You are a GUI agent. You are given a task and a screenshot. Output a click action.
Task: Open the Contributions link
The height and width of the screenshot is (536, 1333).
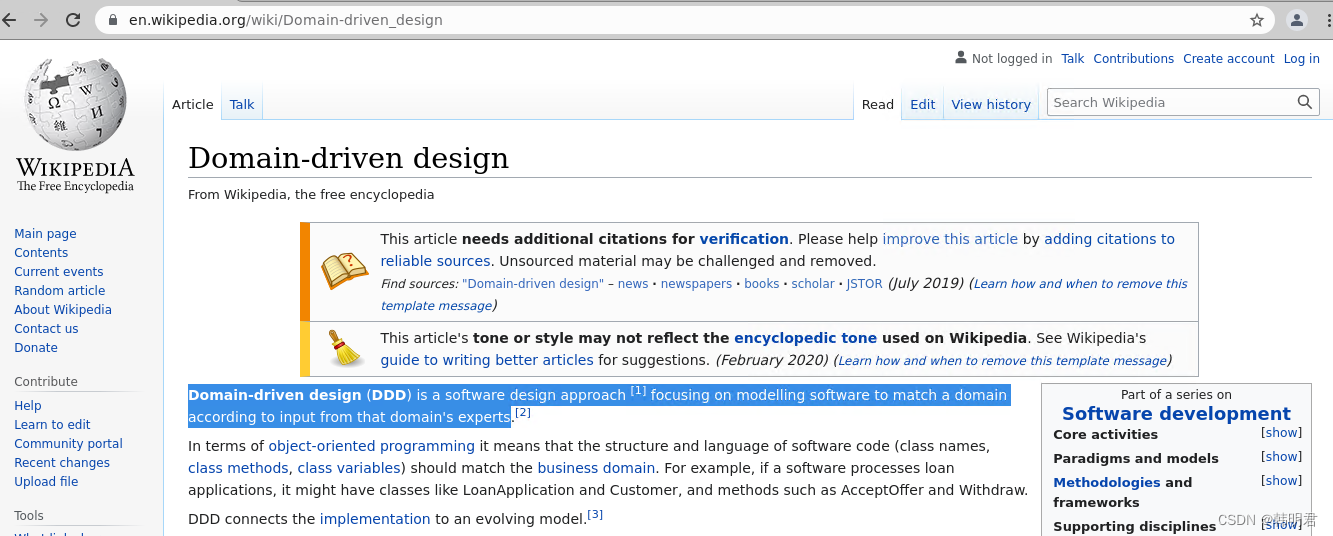pos(1134,59)
